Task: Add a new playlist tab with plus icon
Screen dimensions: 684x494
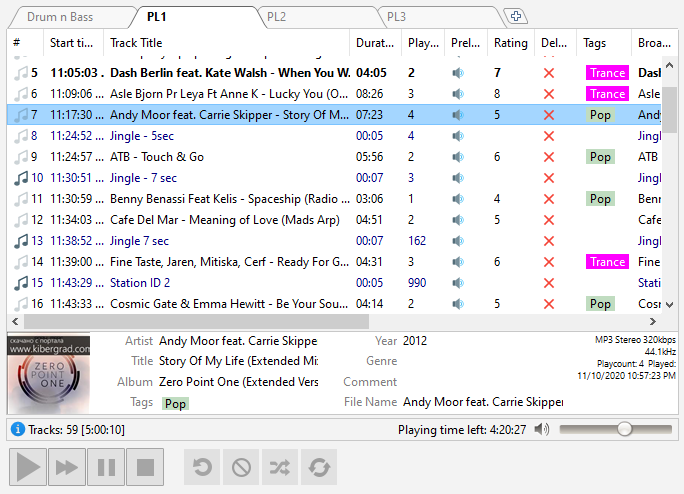Action: coord(516,17)
